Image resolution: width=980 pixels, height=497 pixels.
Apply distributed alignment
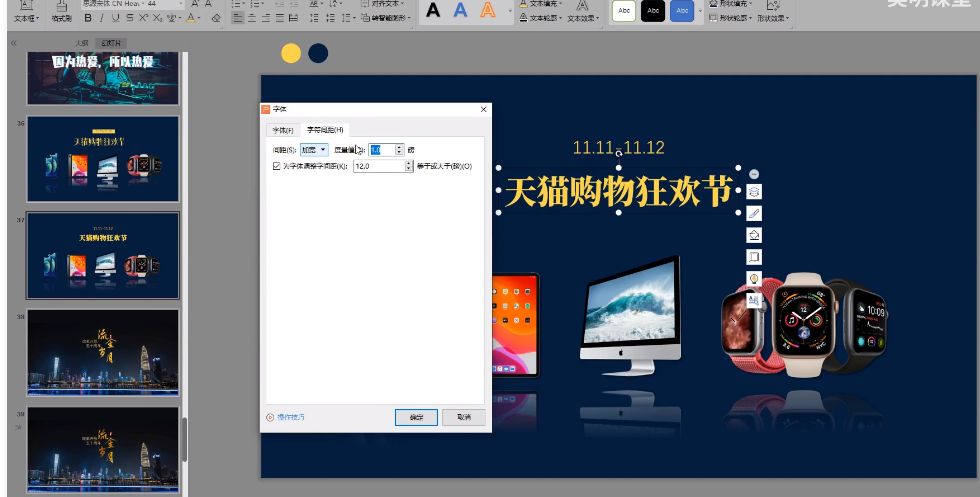(x=293, y=18)
